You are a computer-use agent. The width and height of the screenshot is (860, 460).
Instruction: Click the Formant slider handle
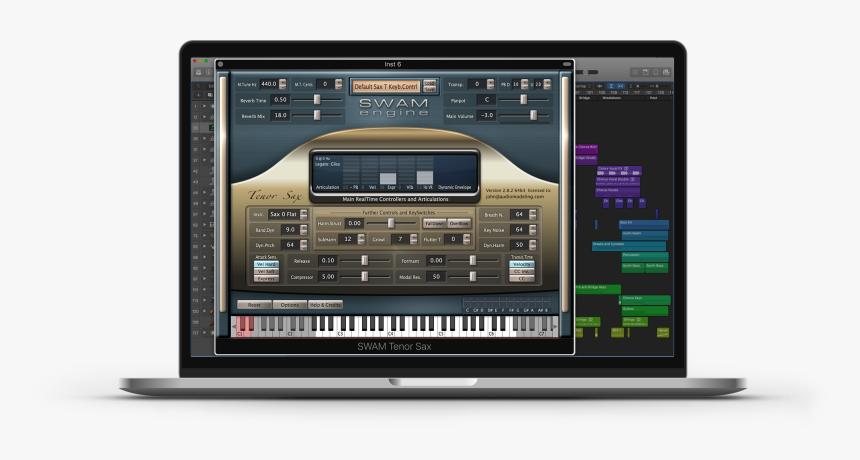click(473, 261)
